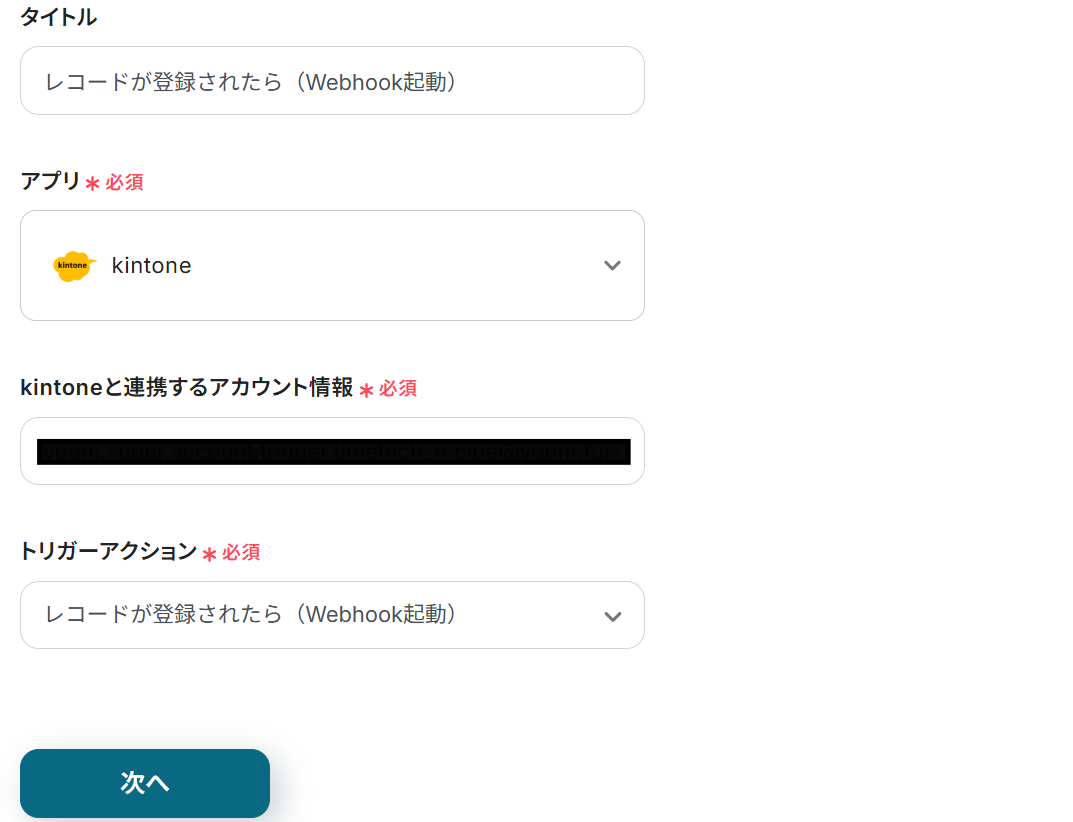Viewport: 1073px width, 822px height.
Task: Open the トリガーアクション dropdown chevron
Action: coord(612,616)
